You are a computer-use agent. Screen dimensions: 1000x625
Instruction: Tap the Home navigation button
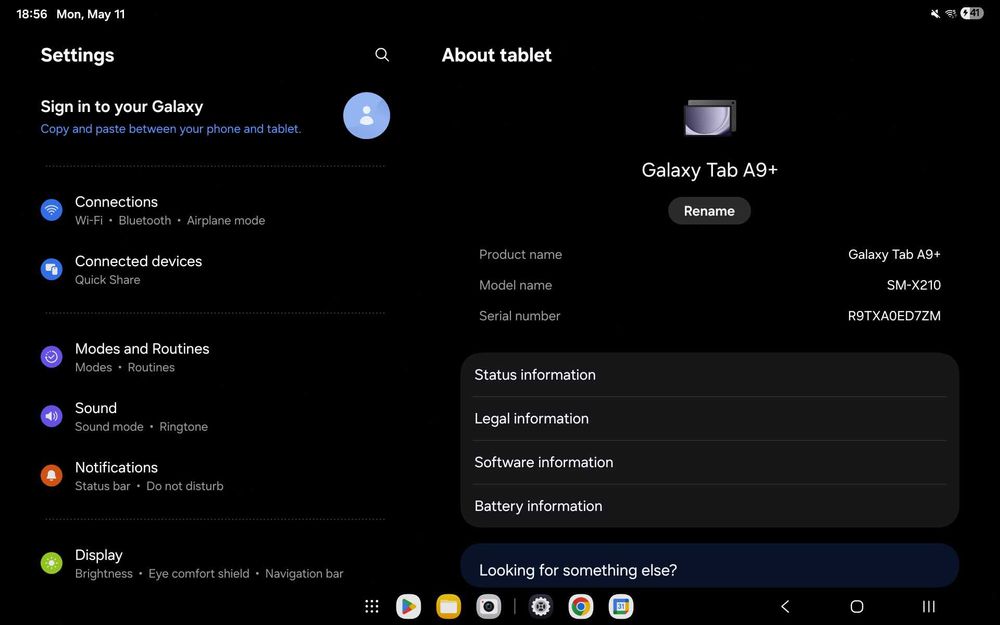pos(857,607)
